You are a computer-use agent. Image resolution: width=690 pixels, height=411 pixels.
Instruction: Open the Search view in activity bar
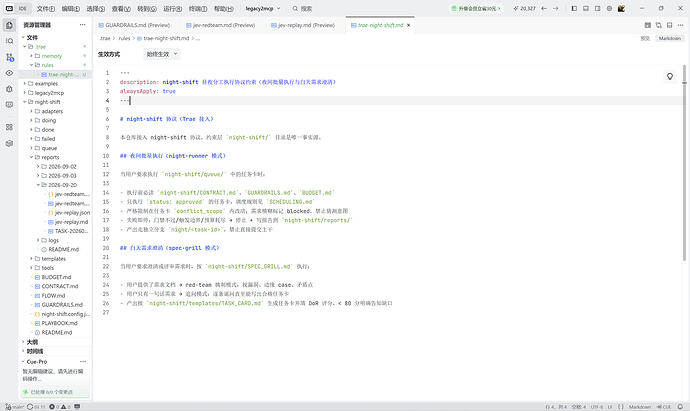click(9, 41)
